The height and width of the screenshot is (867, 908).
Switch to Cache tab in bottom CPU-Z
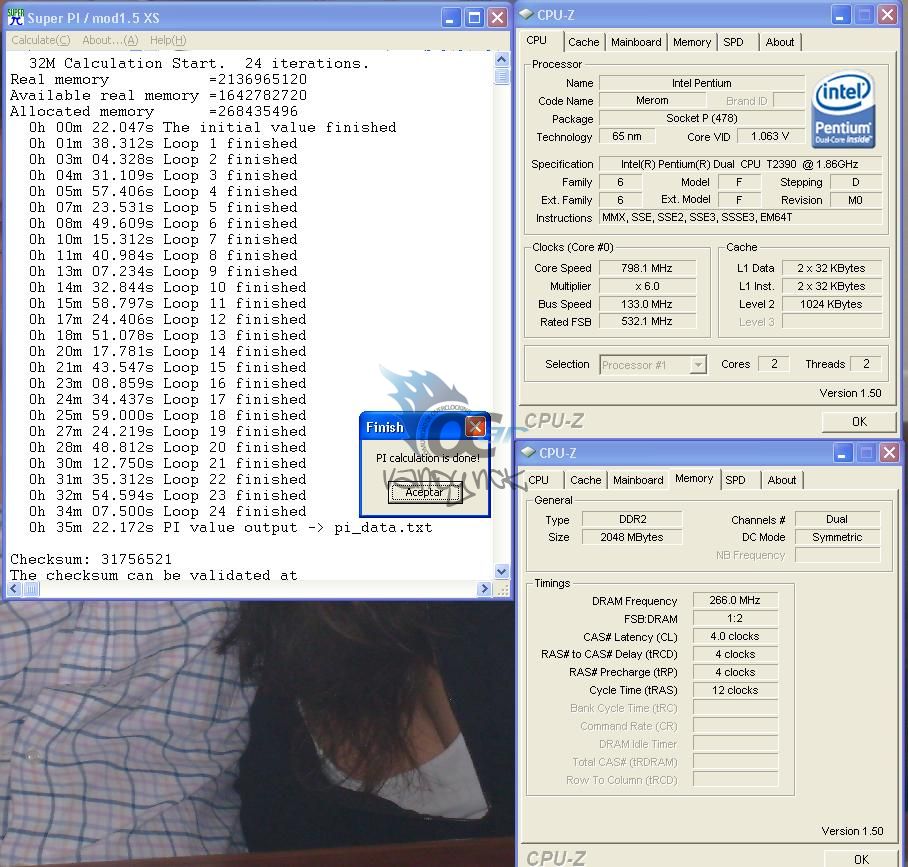click(x=585, y=480)
